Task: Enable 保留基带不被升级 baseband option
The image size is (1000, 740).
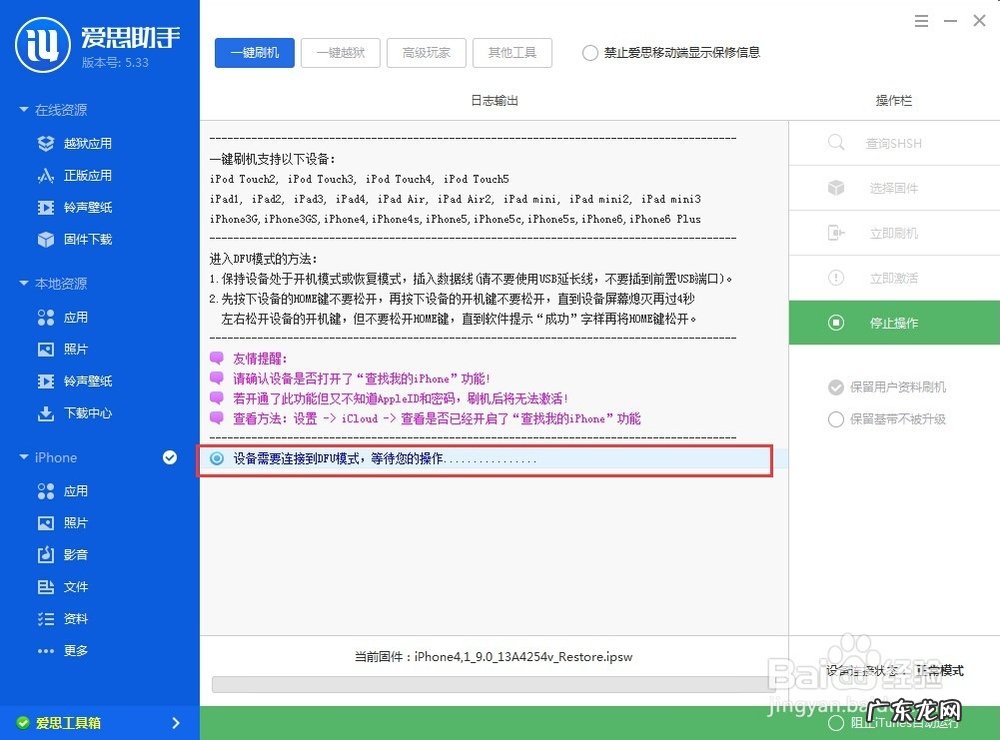Action: [x=837, y=419]
